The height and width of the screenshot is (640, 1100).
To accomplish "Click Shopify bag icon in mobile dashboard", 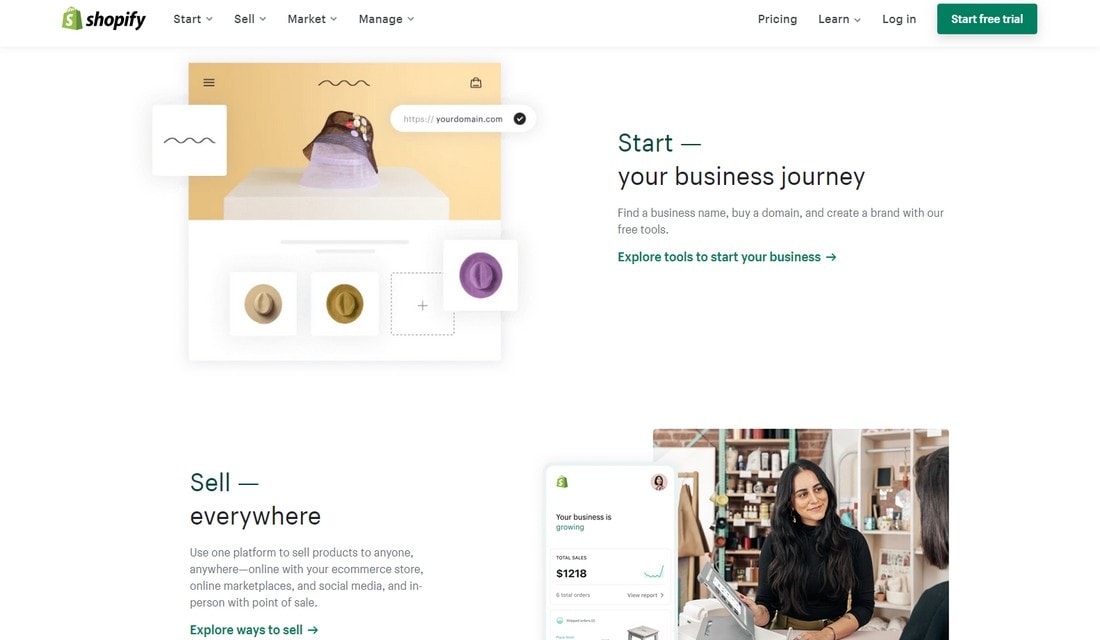I will (x=562, y=482).
